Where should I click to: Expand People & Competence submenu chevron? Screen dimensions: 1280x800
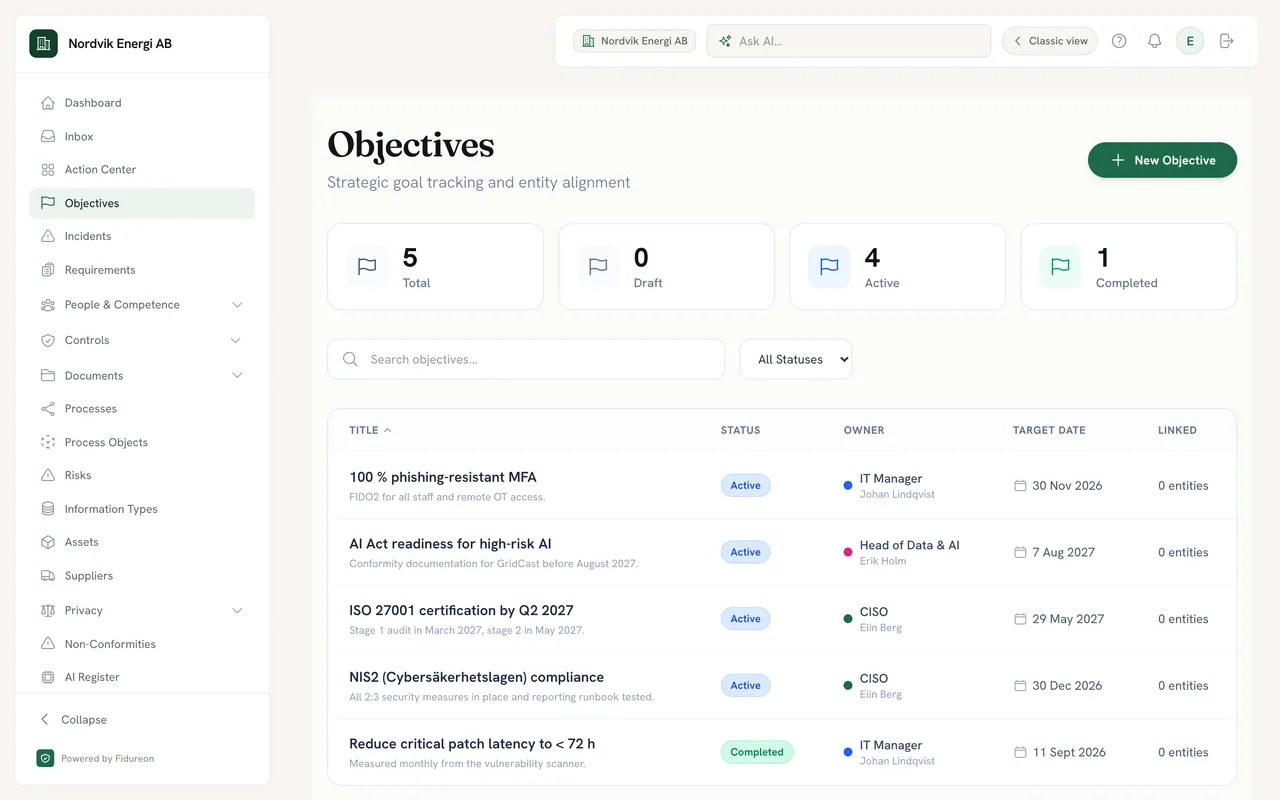tap(237, 305)
